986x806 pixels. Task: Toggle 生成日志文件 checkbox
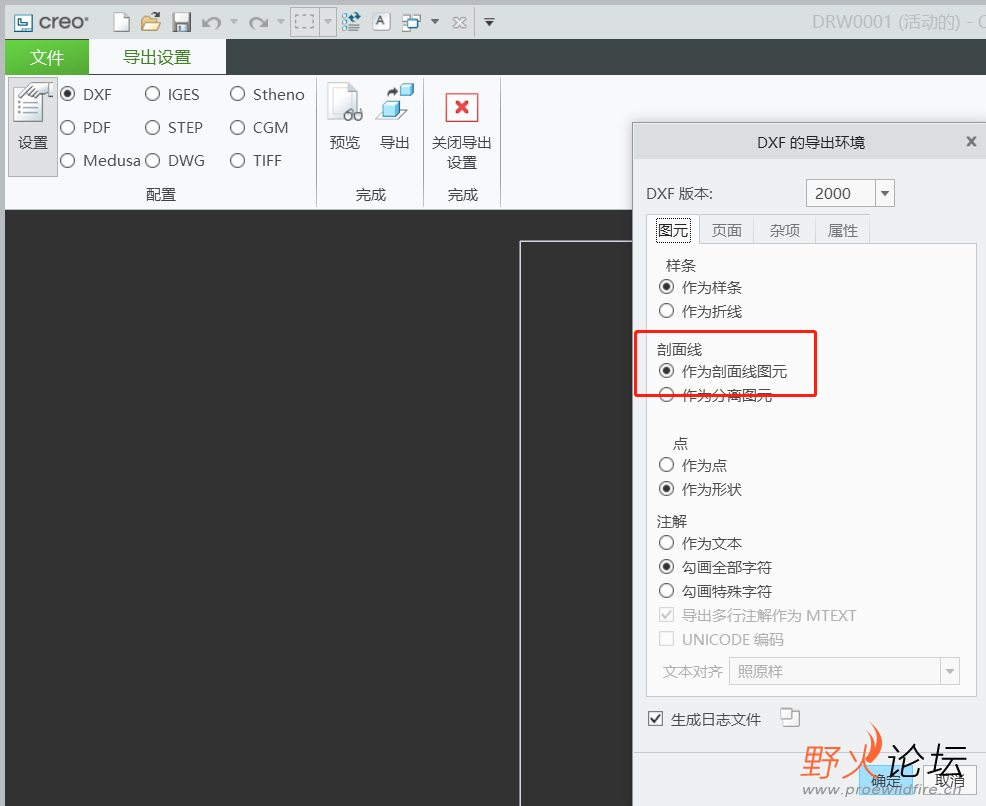click(x=655, y=719)
